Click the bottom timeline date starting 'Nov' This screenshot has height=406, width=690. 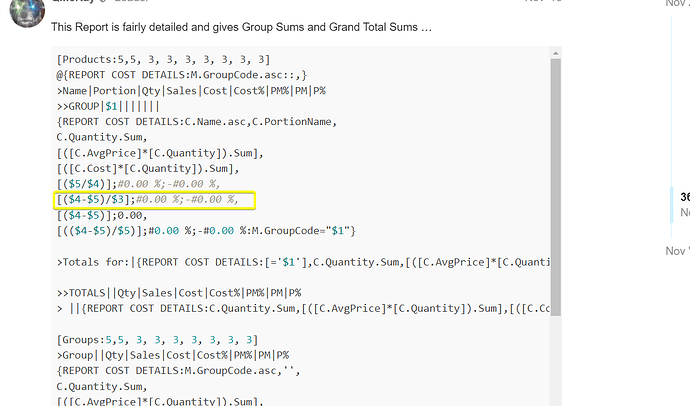pos(678,251)
